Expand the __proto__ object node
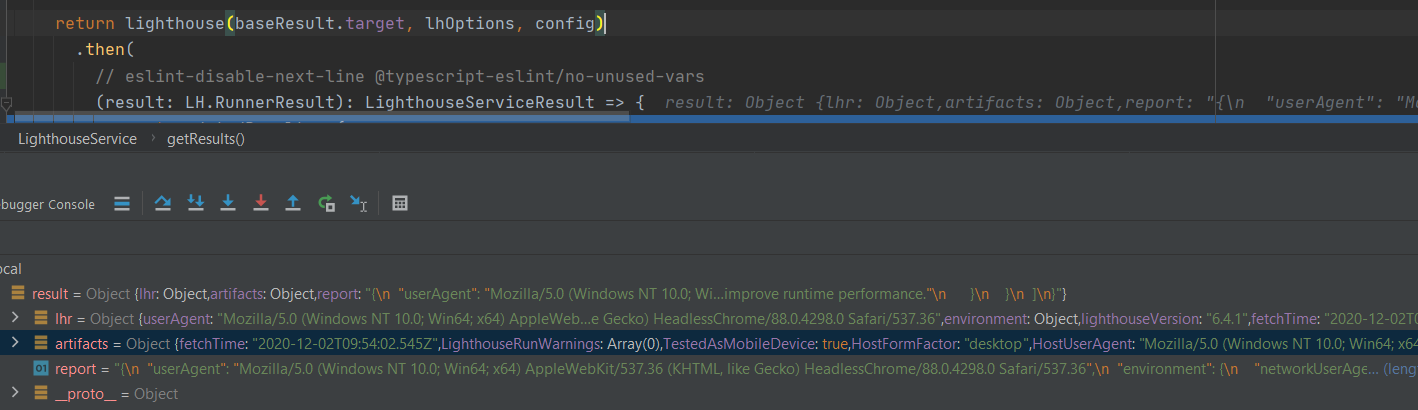The width and height of the screenshot is (1418, 410). (14, 394)
